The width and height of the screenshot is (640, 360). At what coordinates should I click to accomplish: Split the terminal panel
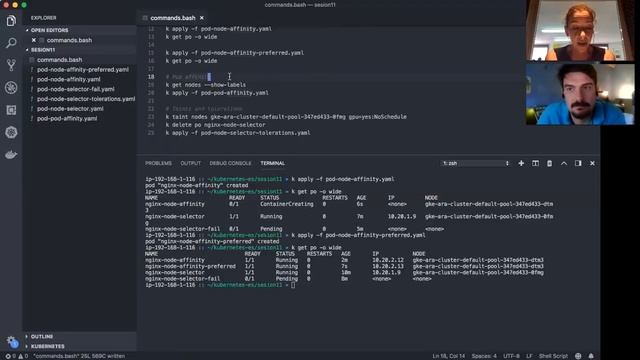pos(535,163)
